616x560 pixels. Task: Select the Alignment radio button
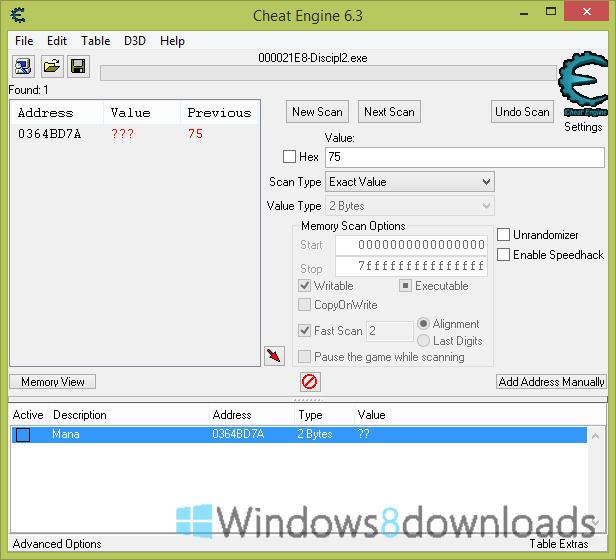(x=423, y=323)
